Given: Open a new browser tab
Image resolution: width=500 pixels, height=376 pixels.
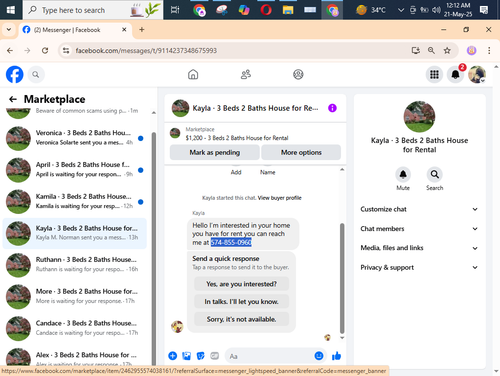Looking at the screenshot, I should point(142,30).
